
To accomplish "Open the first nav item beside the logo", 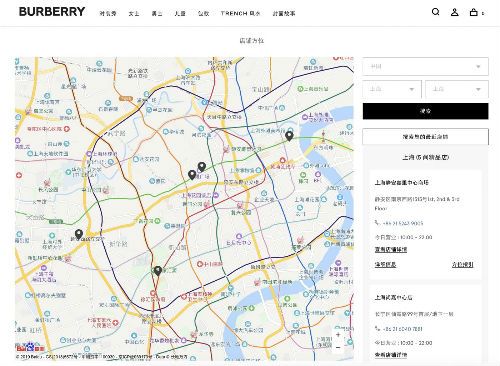I will point(108,13).
